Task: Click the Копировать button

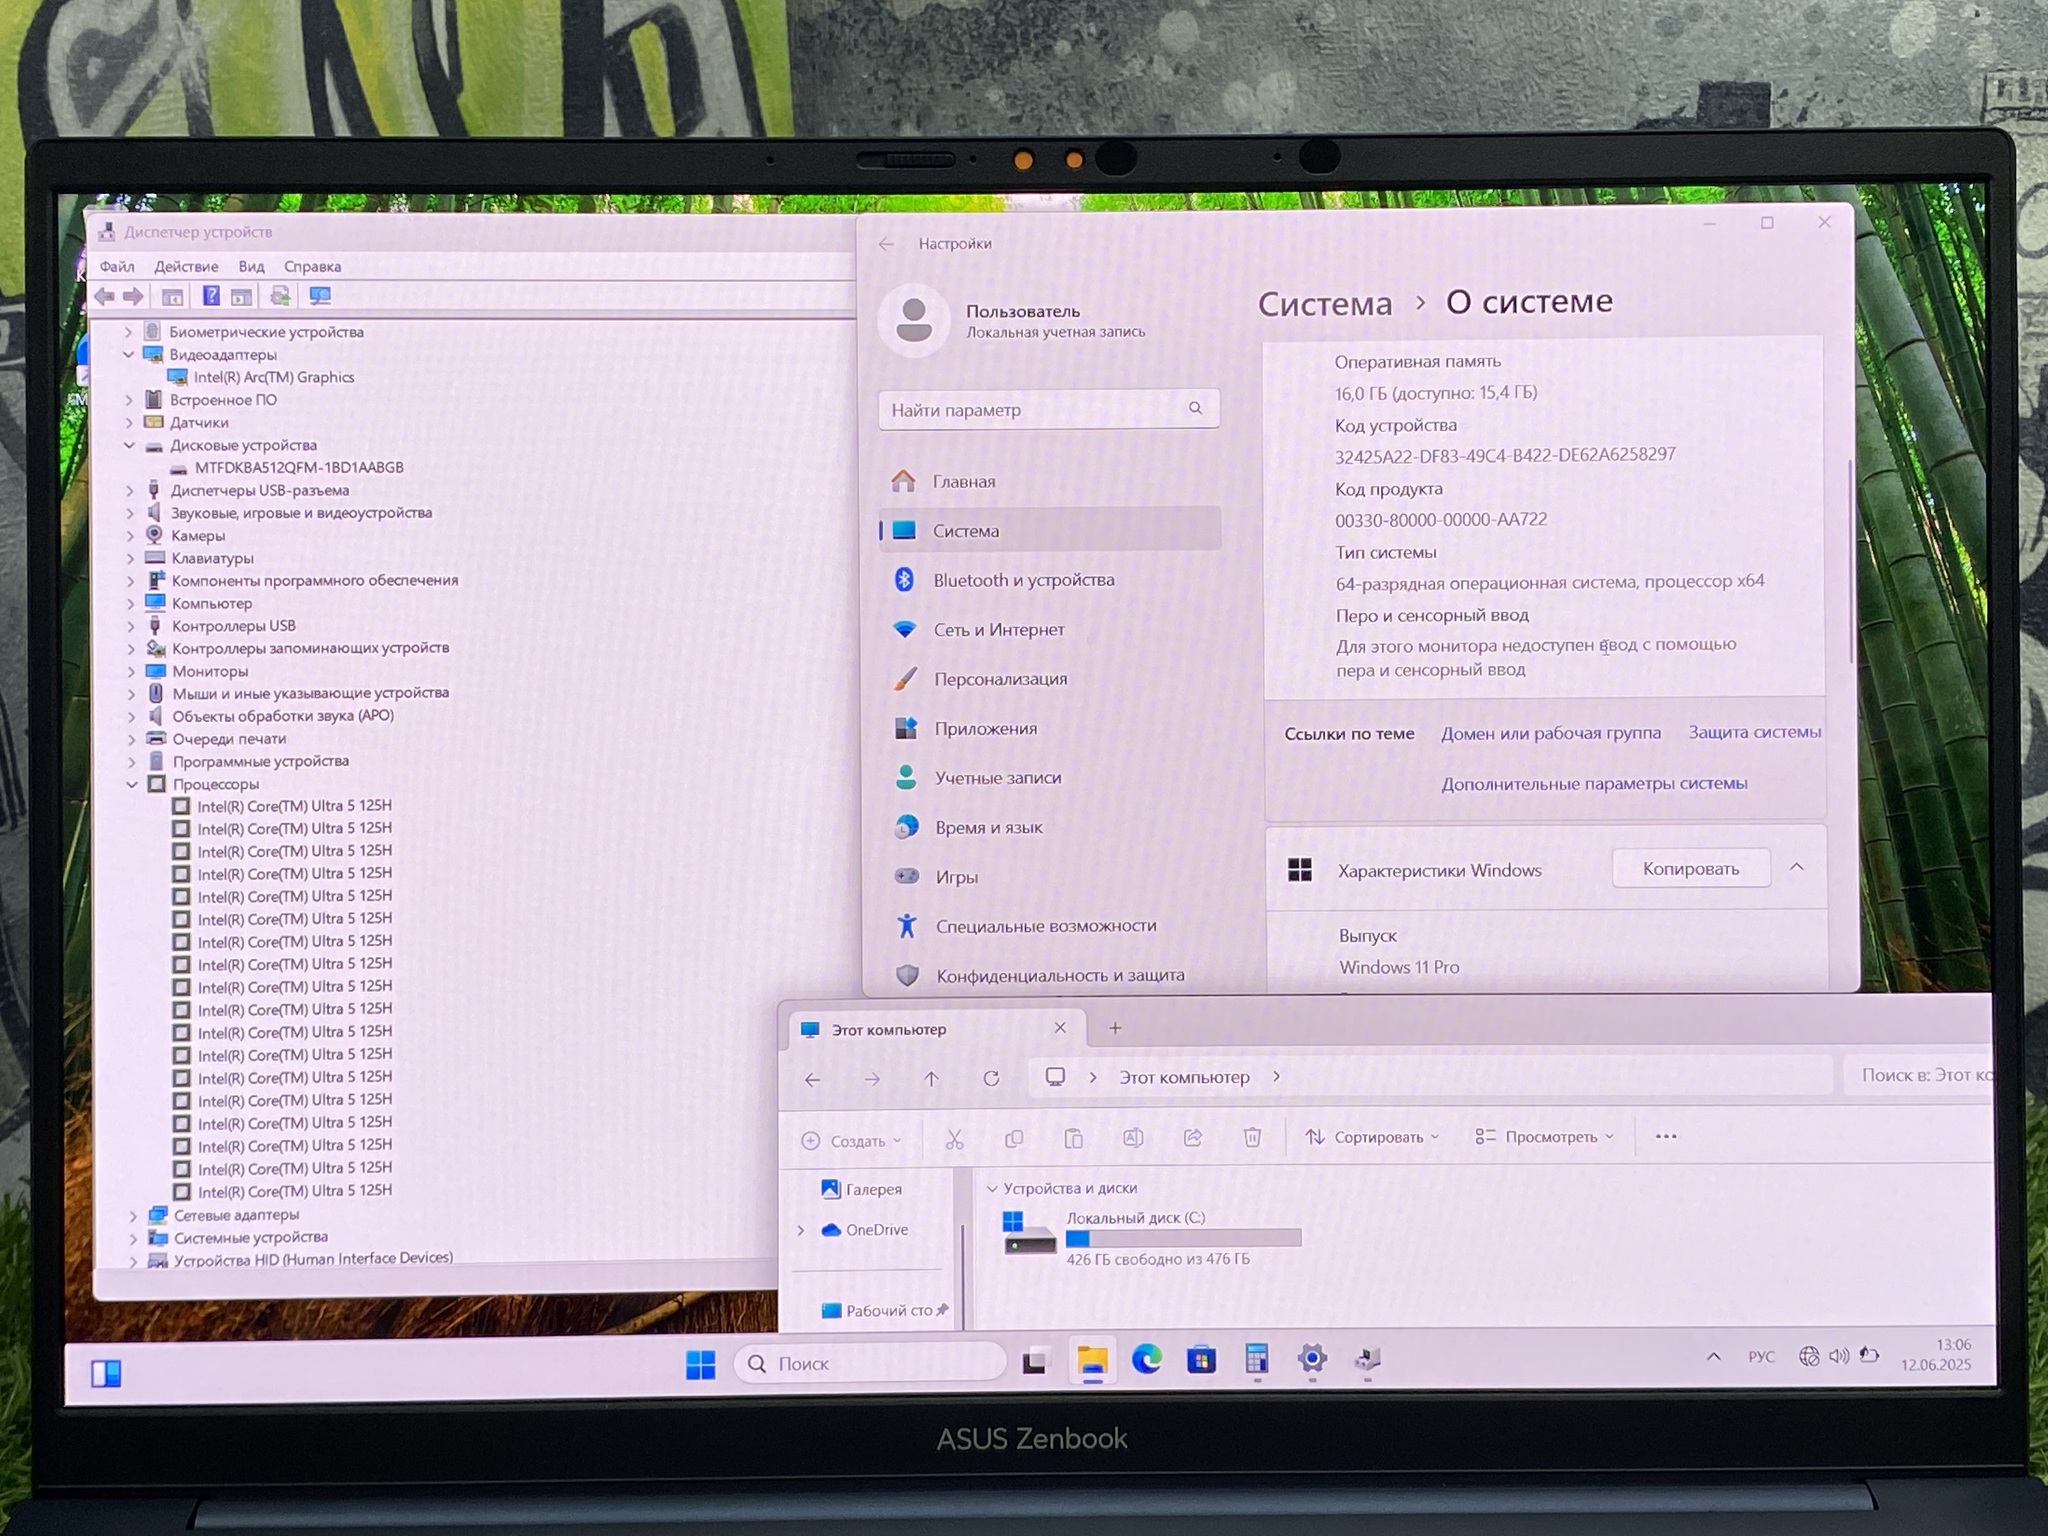Action: pyautogui.click(x=1690, y=868)
